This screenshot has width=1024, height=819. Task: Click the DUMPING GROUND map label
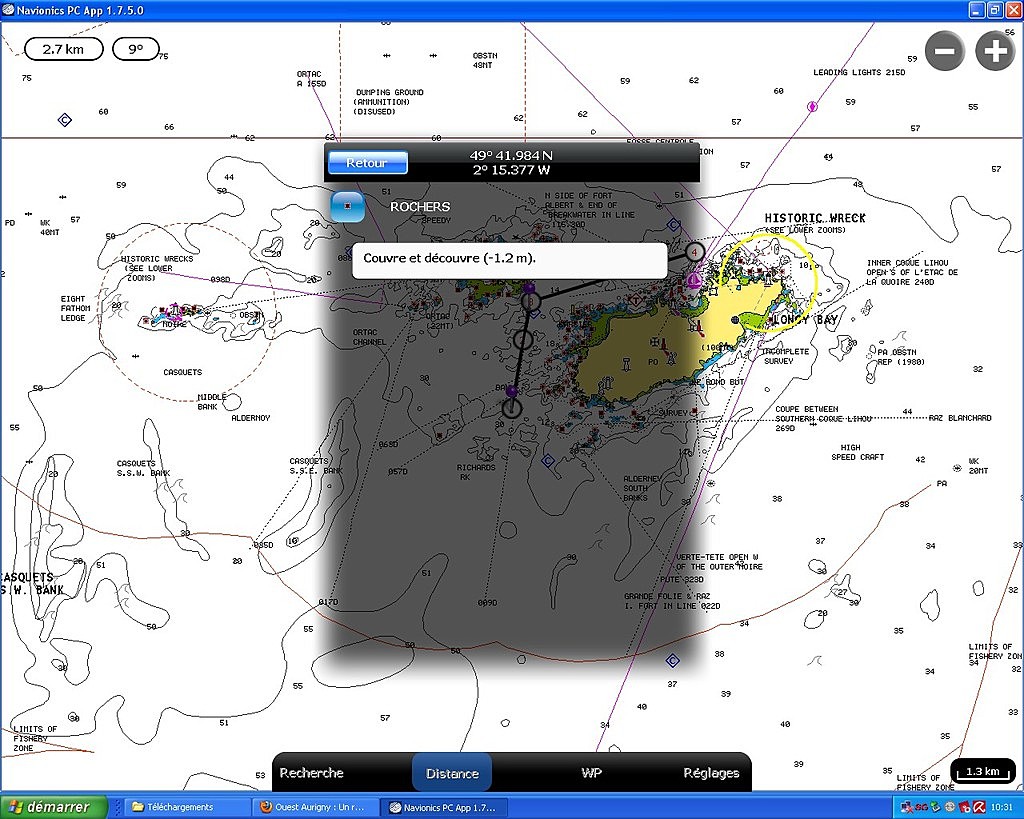pyautogui.click(x=390, y=93)
